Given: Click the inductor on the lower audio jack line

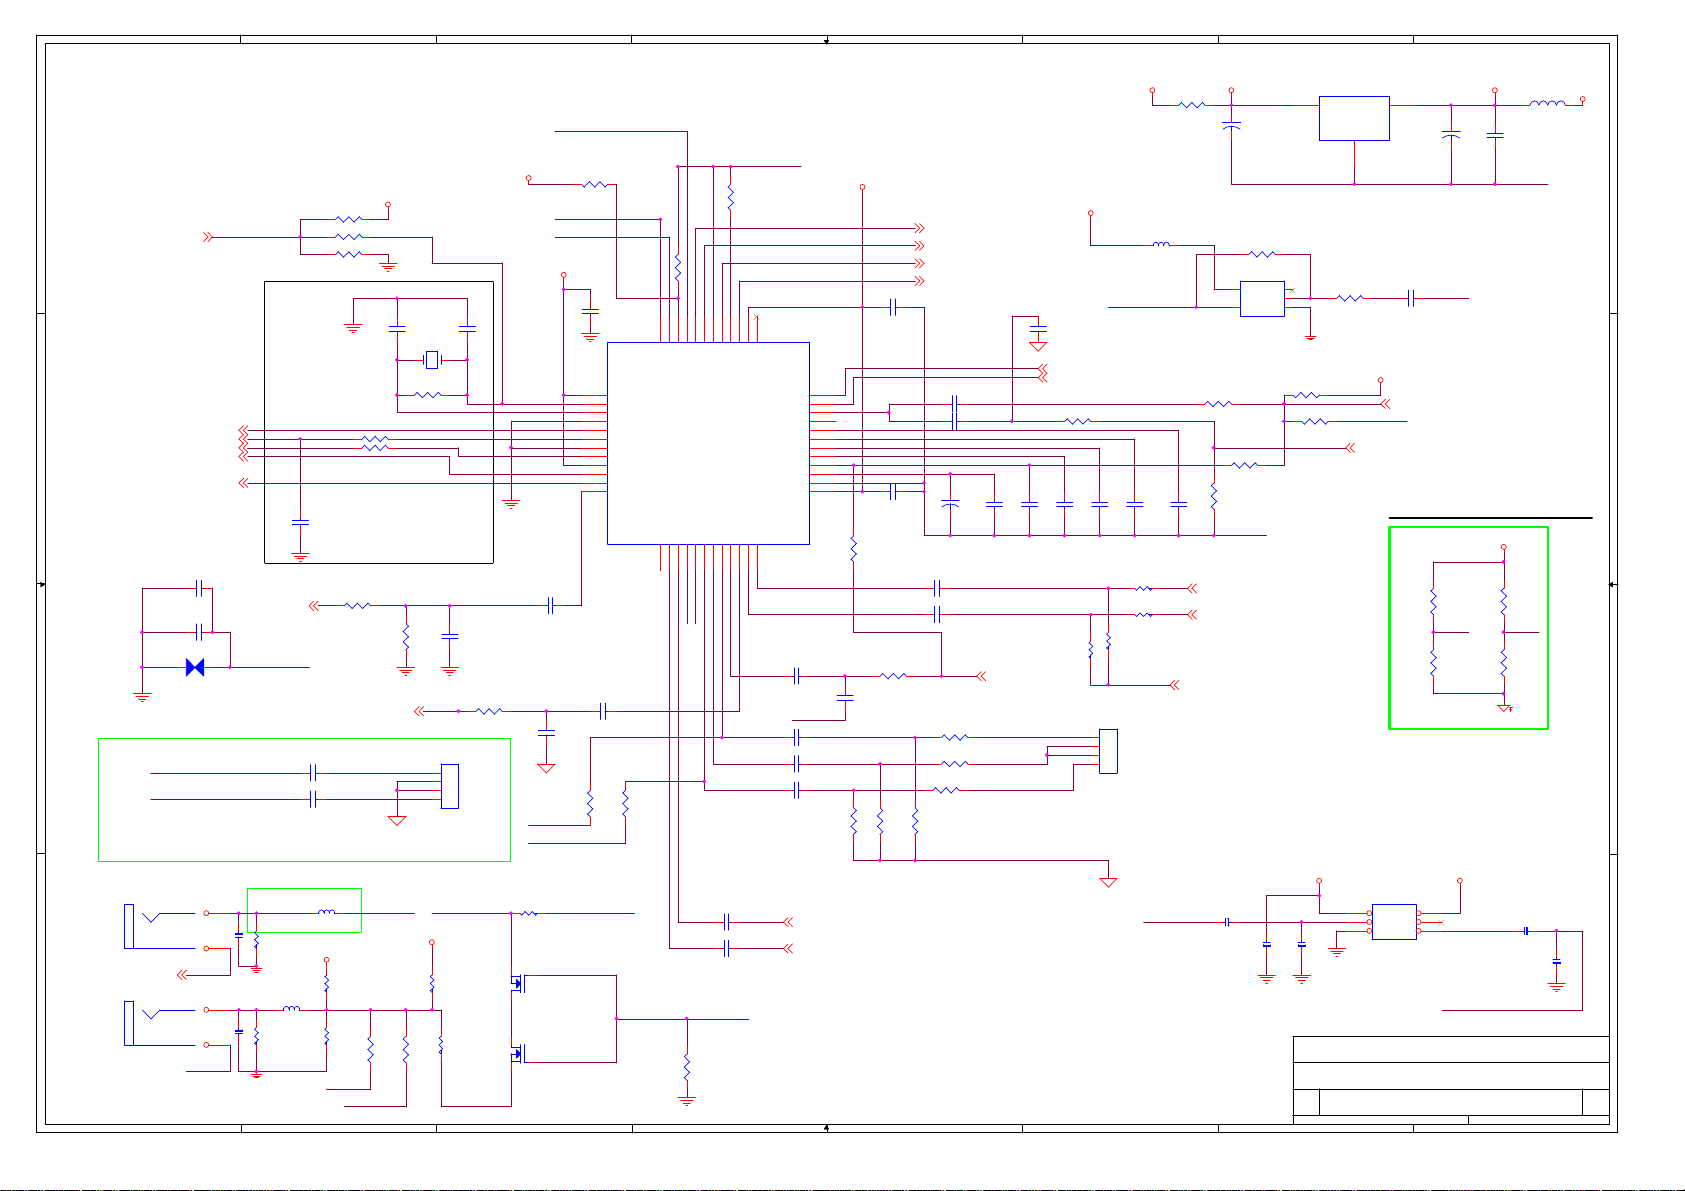Looking at the screenshot, I should point(291,1009).
